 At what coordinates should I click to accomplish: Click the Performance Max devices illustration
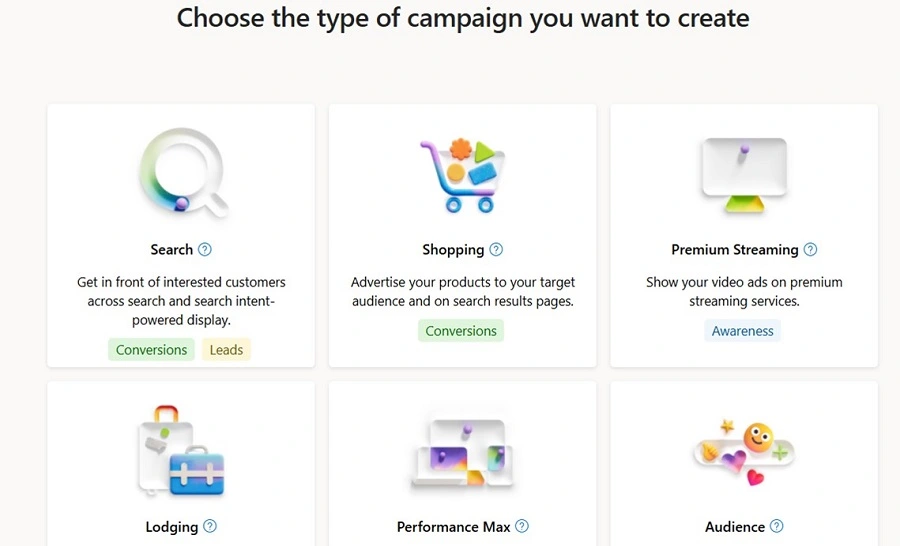pyautogui.click(x=462, y=453)
